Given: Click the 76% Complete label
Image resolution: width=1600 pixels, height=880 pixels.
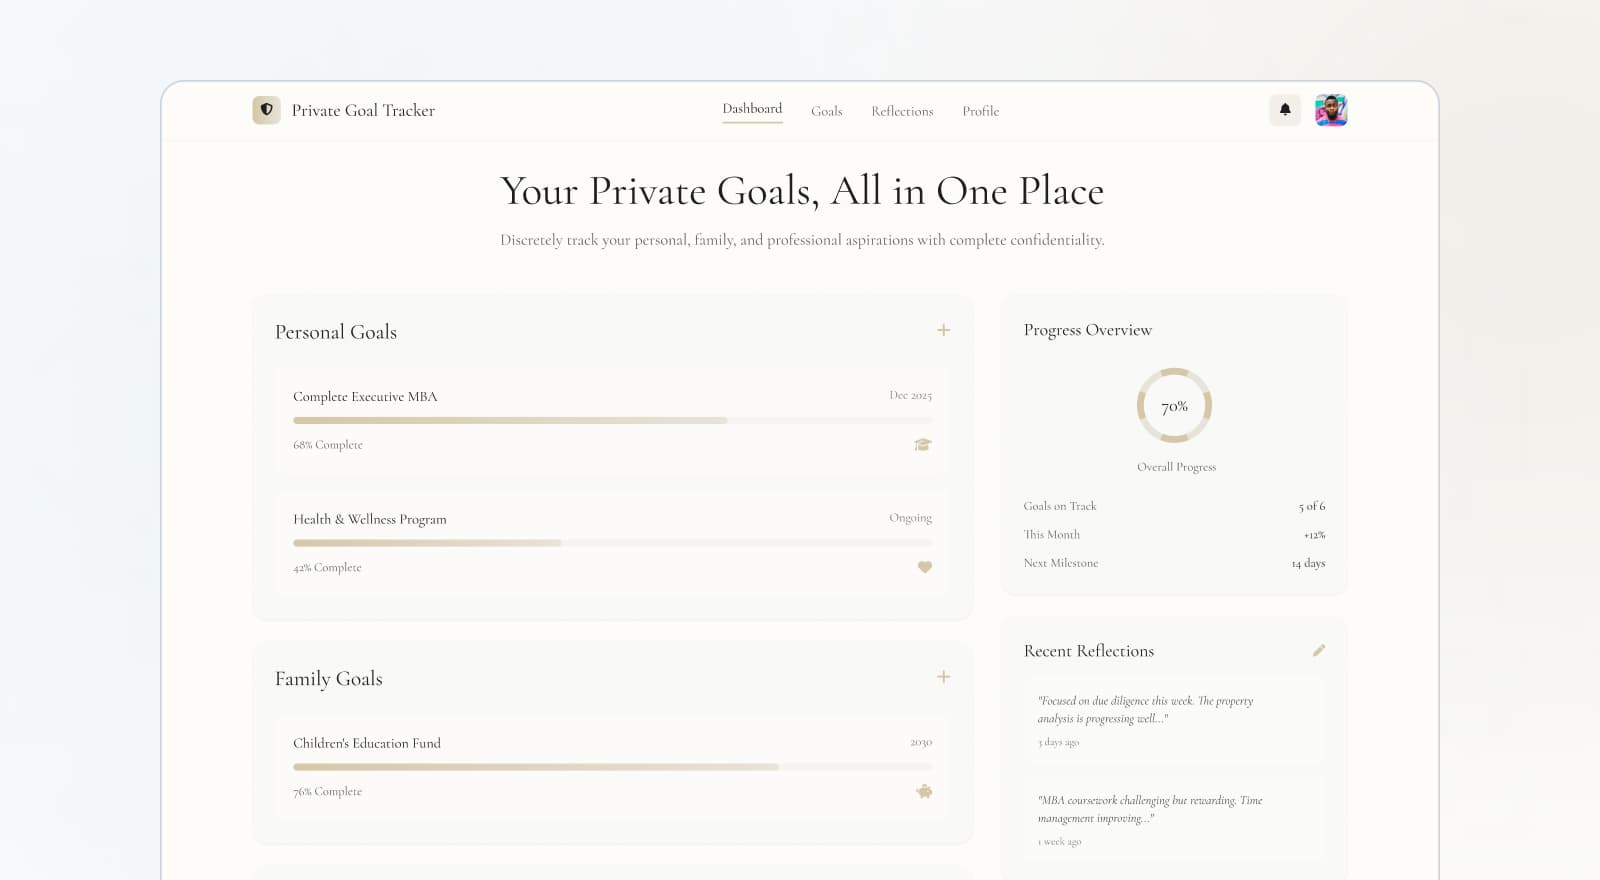Looking at the screenshot, I should (x=328, y=791).
